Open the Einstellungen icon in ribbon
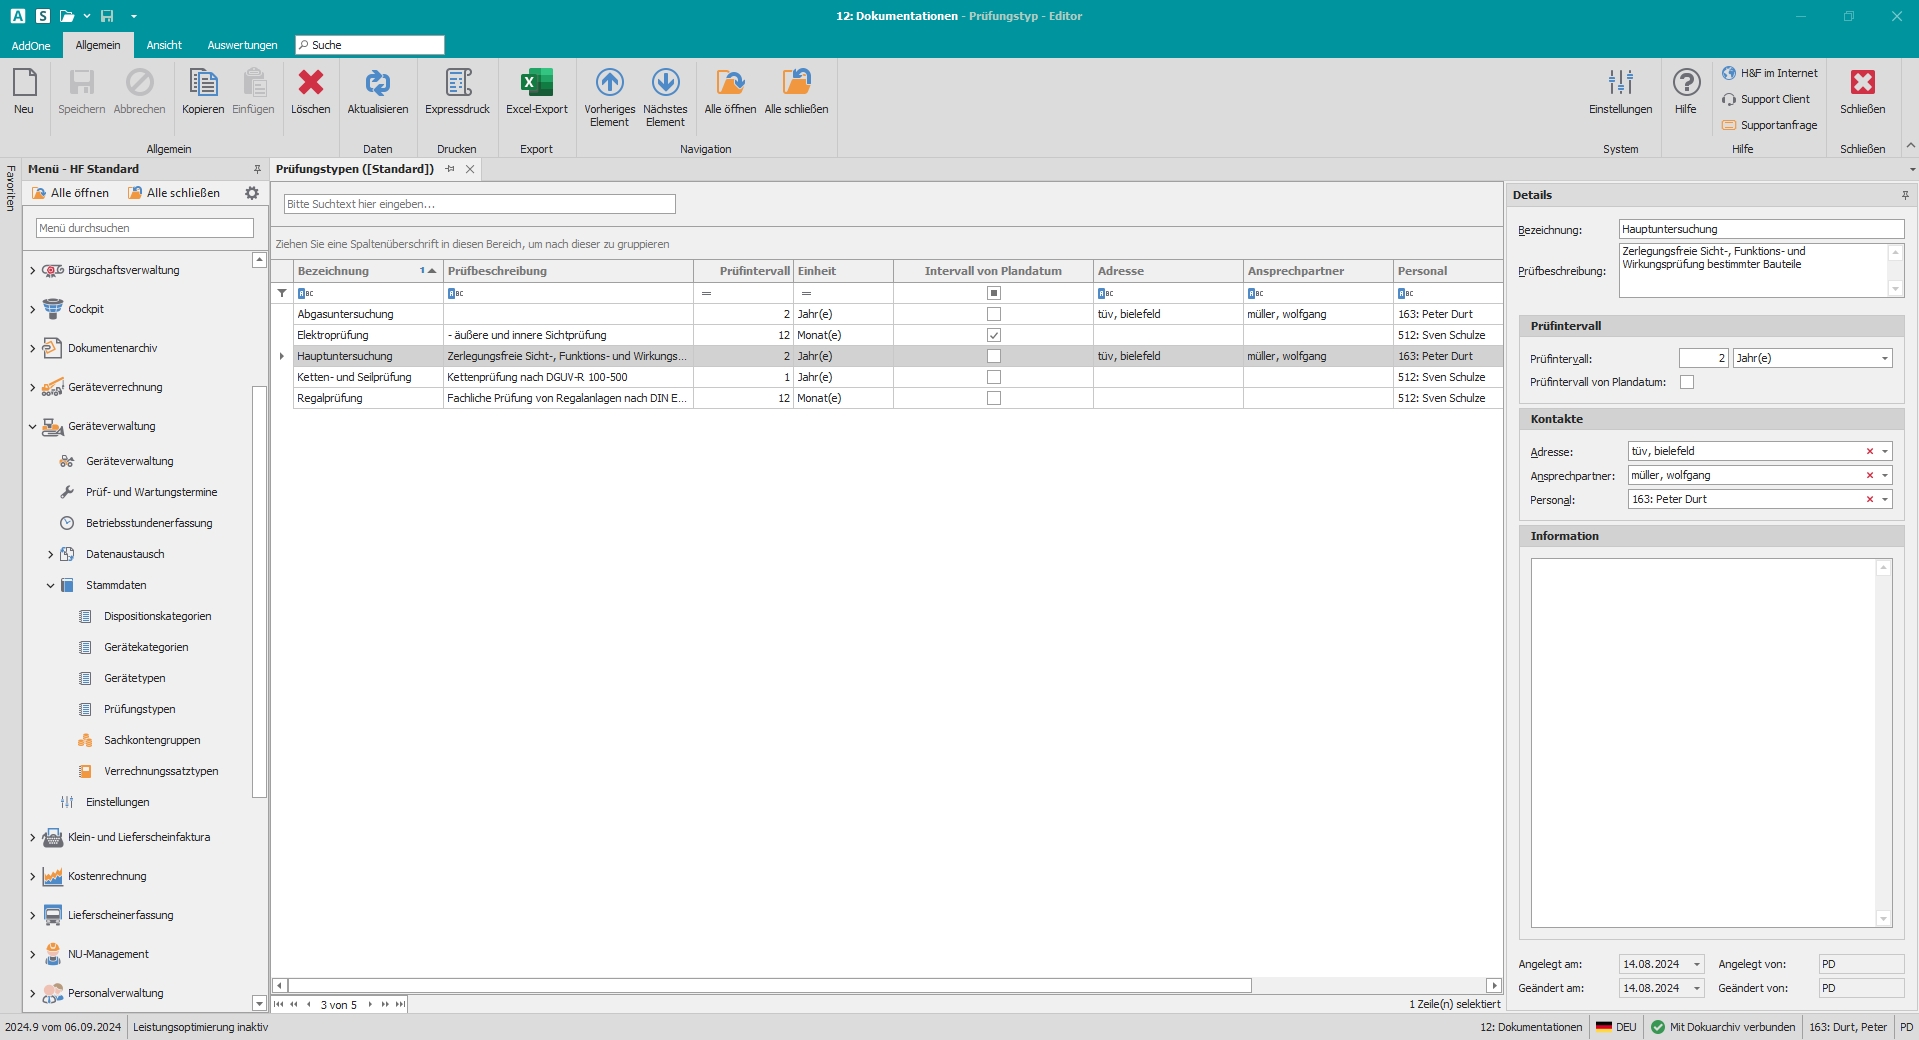Screen dimensions: 1919x1040 tap(1620, 83)
